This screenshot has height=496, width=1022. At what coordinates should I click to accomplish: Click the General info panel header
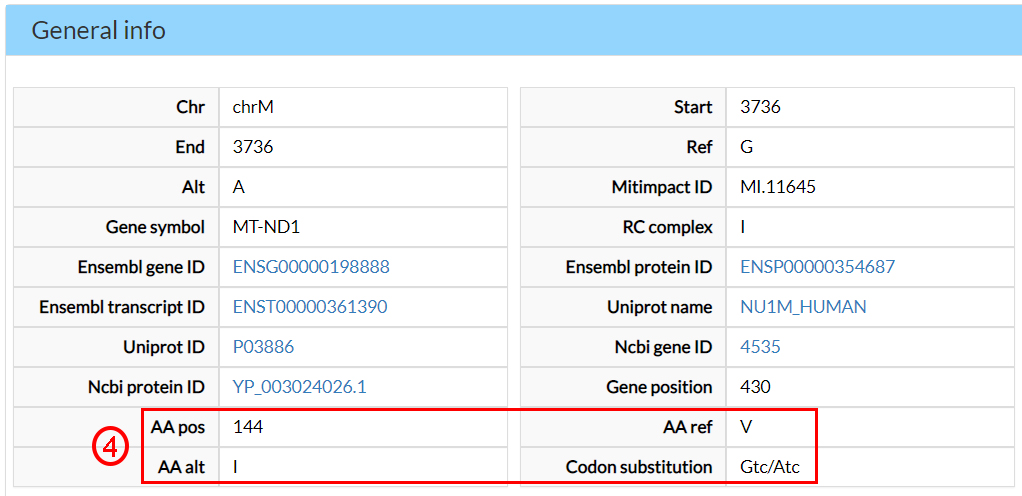click(x=98, y=31)
